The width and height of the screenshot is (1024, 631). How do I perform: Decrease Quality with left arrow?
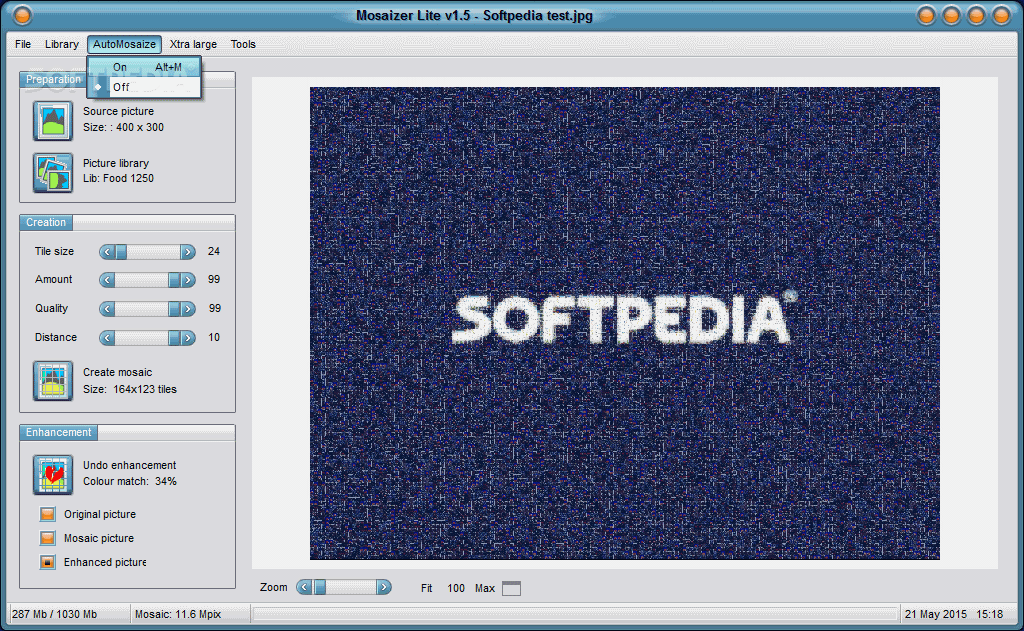point(107,308)
